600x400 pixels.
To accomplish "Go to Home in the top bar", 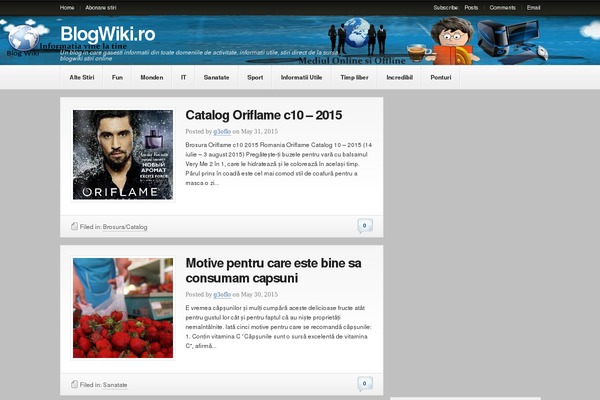I will 67,8.
